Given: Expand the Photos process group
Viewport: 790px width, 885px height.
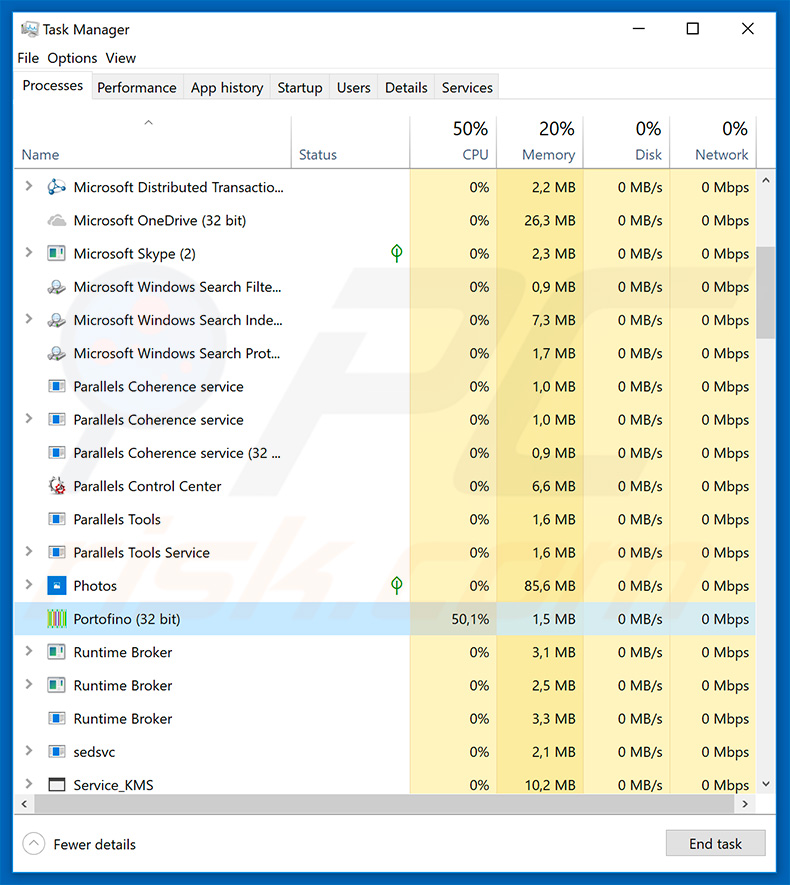Looking at the screenshot, I should (x=29, y=585).
